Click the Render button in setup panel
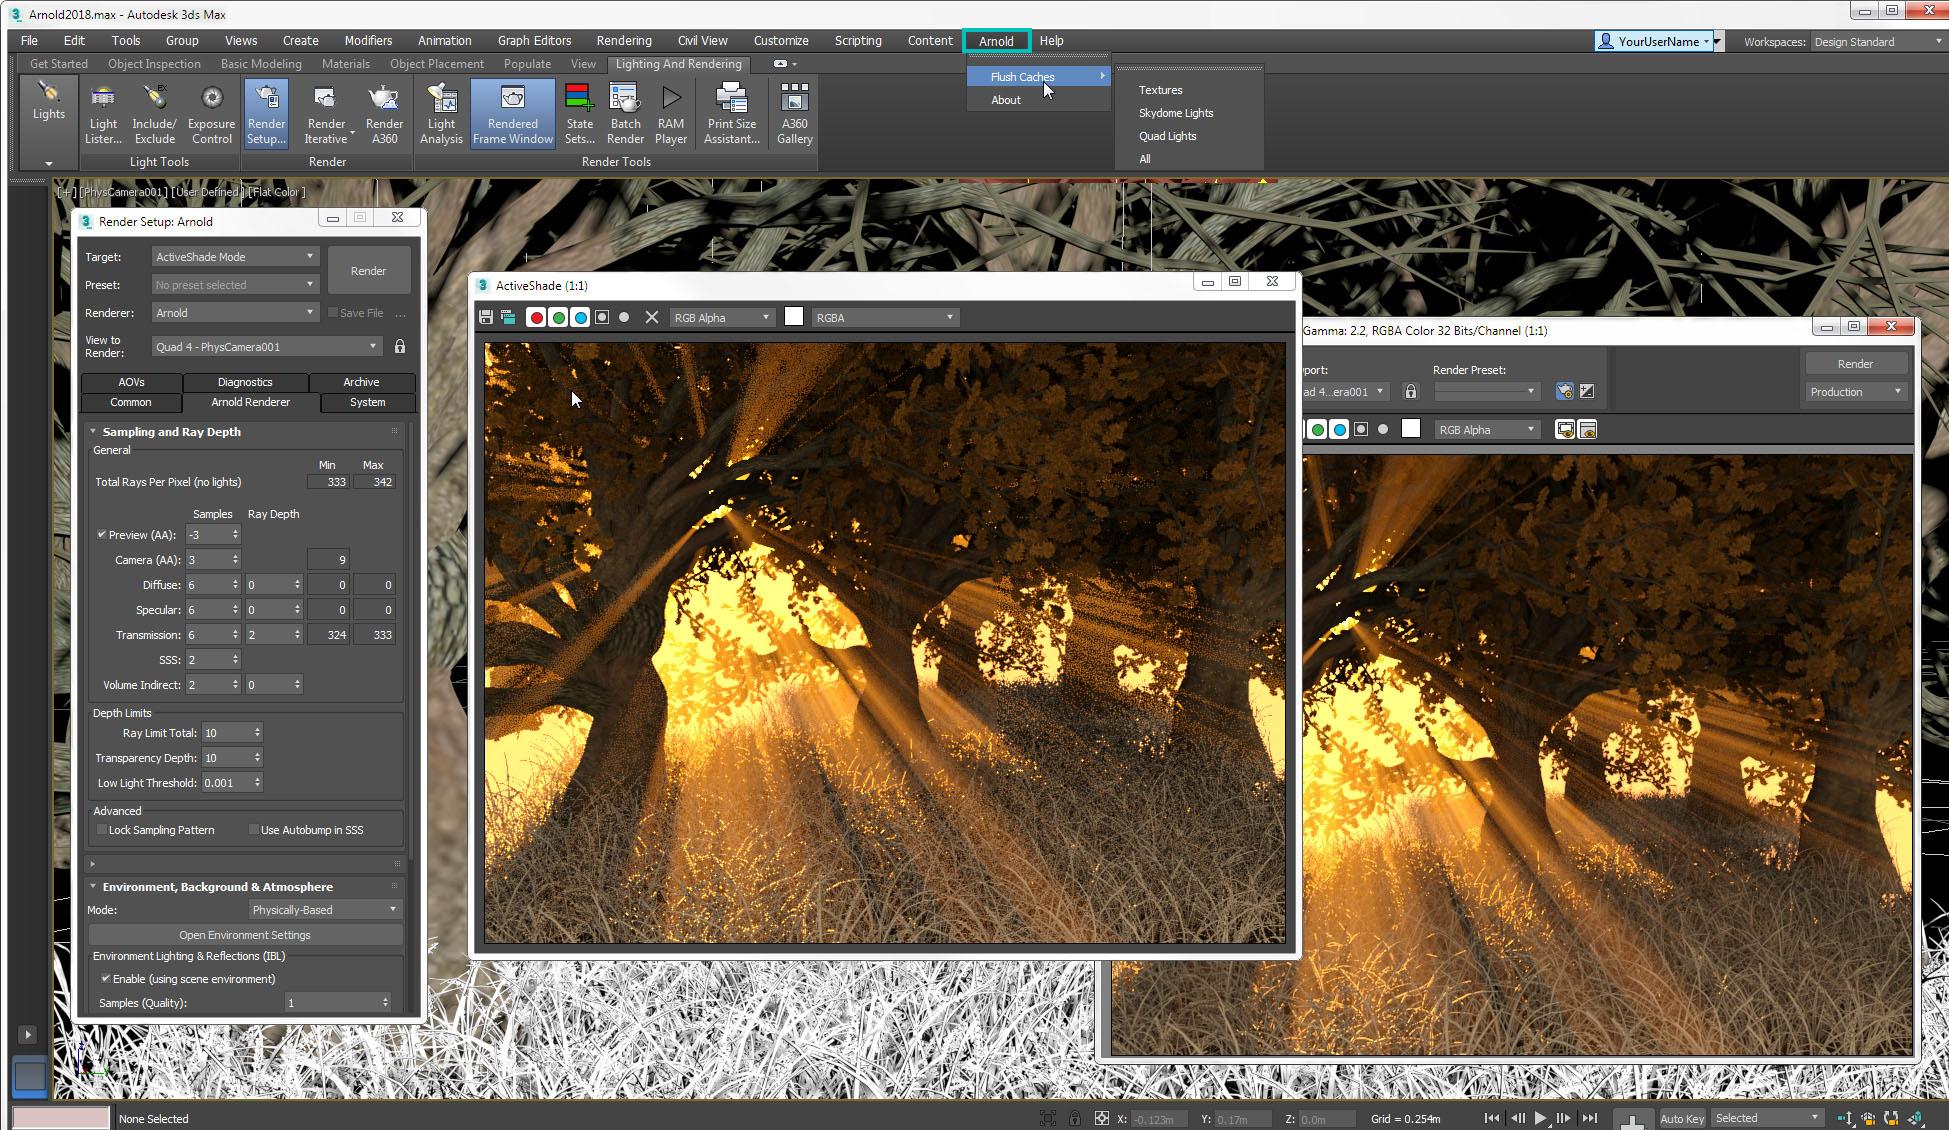 coord(367,270)
